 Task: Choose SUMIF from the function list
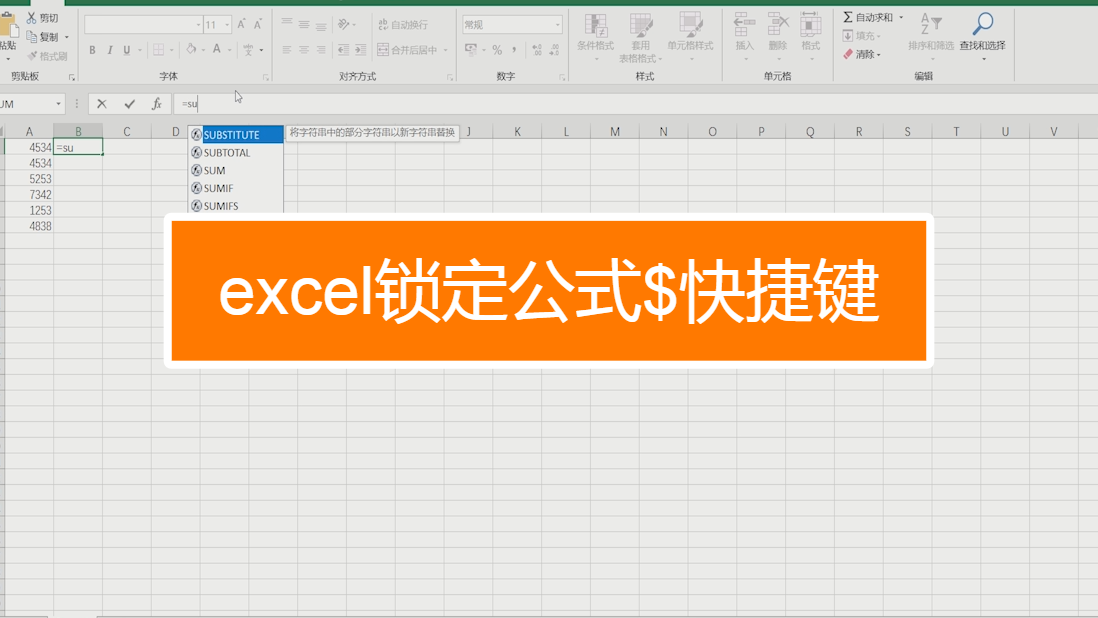[236, 188]
